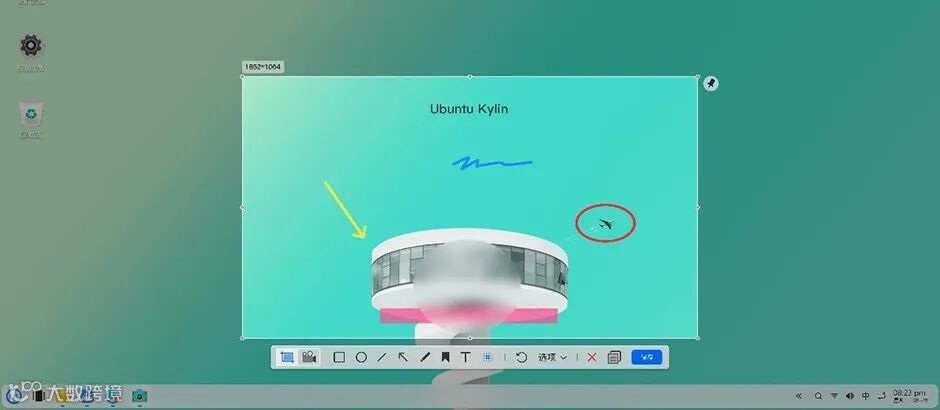Copy the screenshot to clipboard
Image resolution: width=940 pixels, height=410 pixels.
(x=614, y=357)
